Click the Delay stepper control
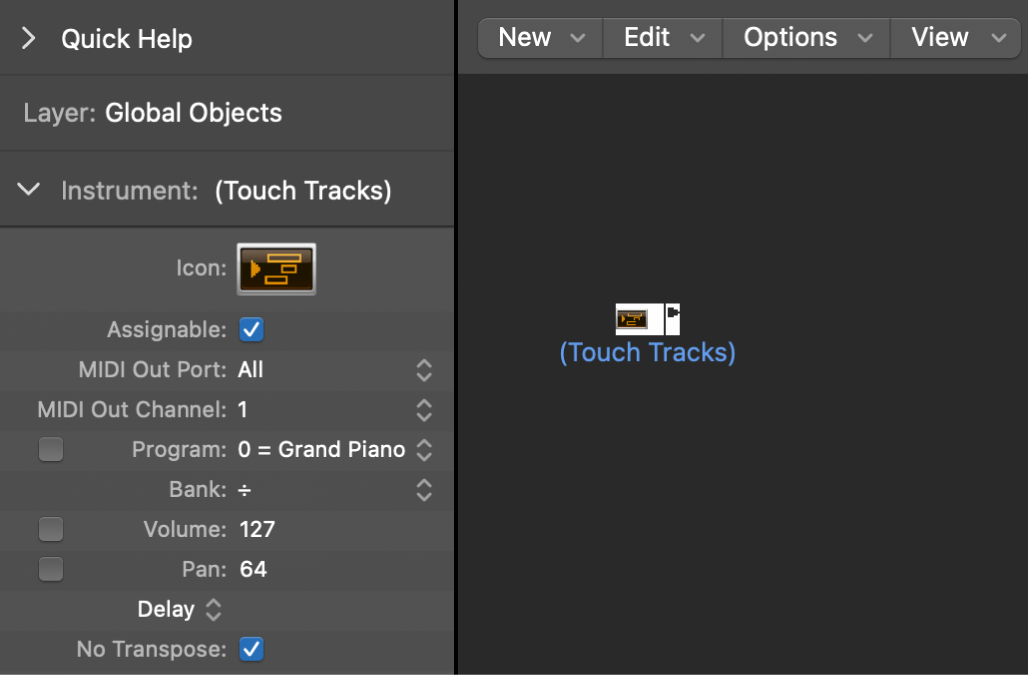The width and height of the screenshot is (1029, 676). tap(213, 609)
